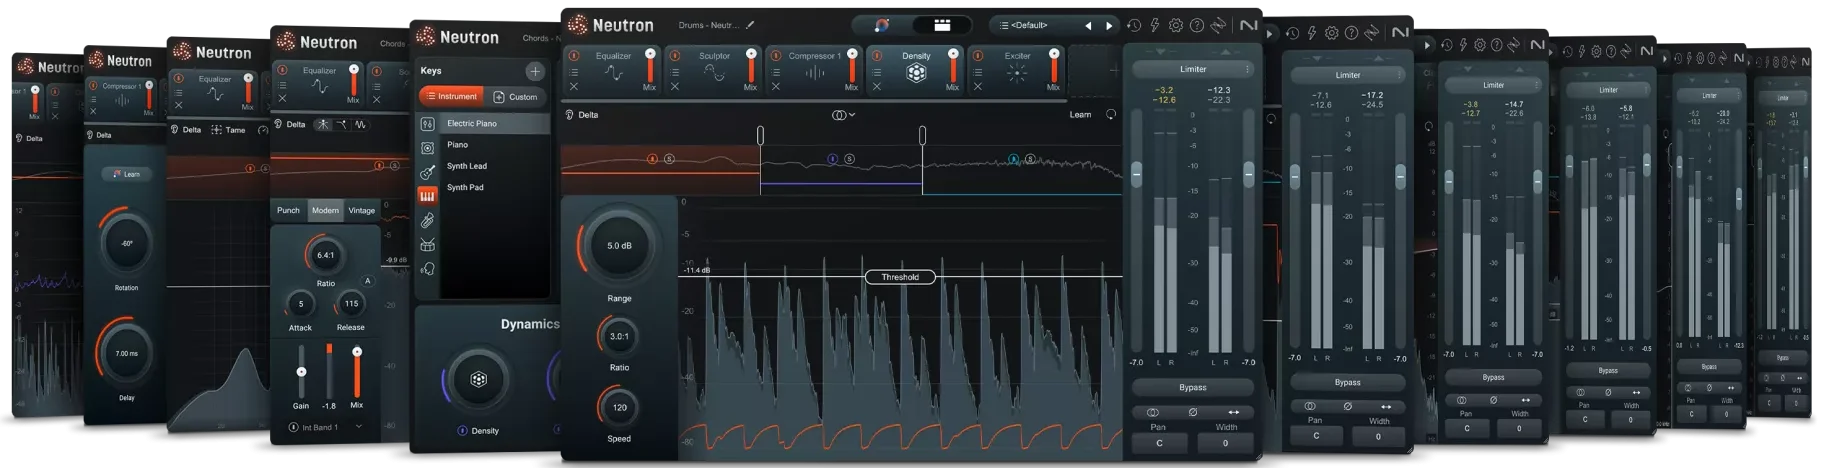Remove the Sculptor module with its X
This screenshot has height=468, width=1823.
click(675, 87)
